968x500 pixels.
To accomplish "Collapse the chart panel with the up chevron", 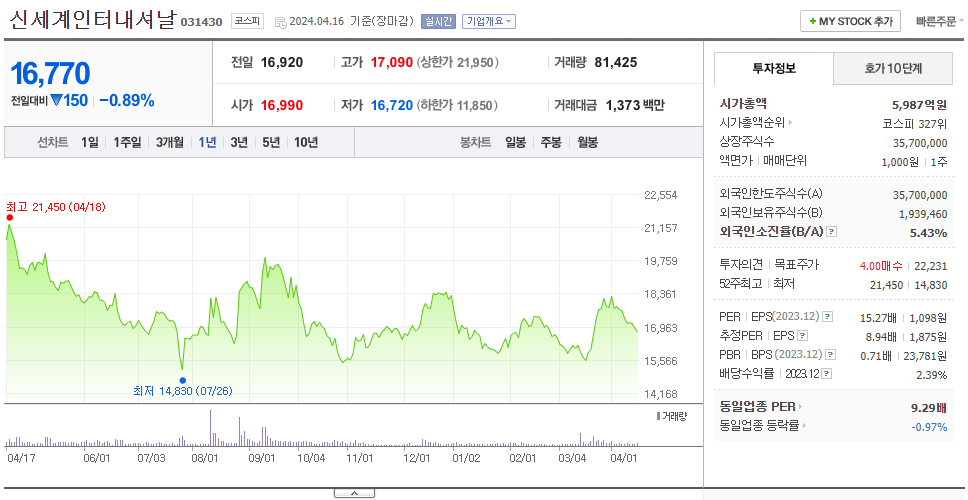I will tap(354, 493).
